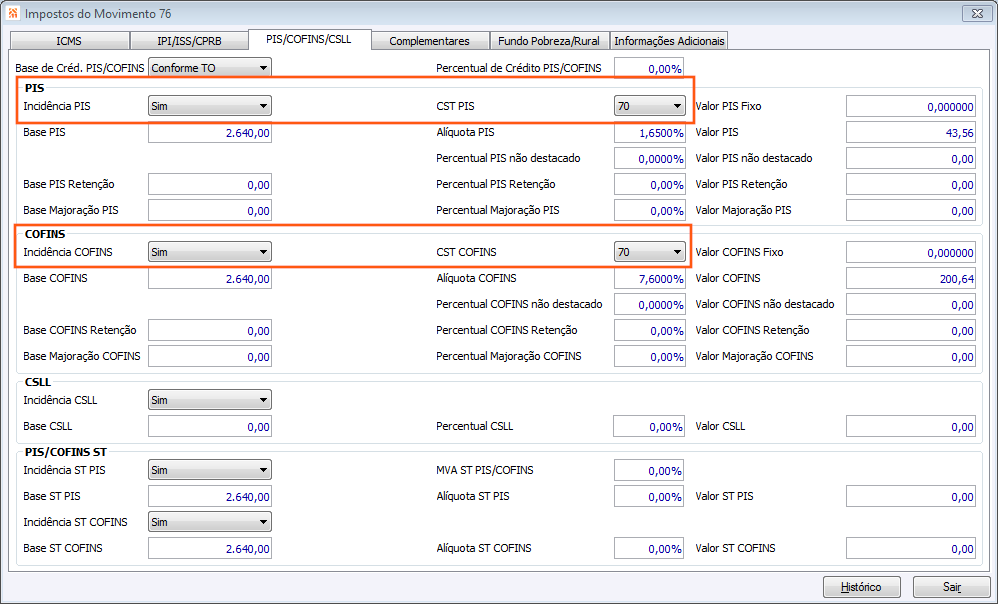Open the Incidência ST COFINS dropdown
The width and height of the screenshot is (998, 604).
point(263,522)
